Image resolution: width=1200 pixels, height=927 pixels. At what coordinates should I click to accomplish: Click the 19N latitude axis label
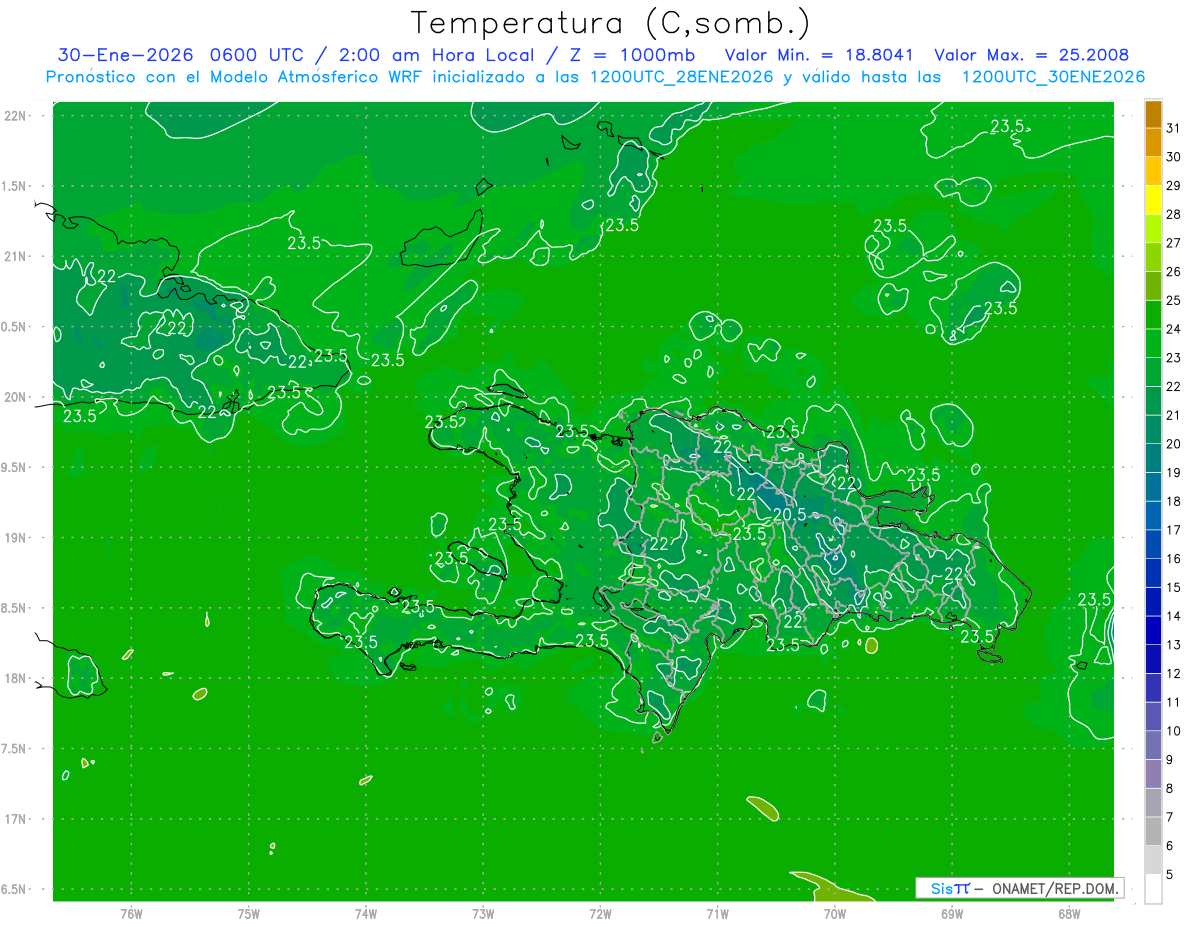[x=14, y=538]
